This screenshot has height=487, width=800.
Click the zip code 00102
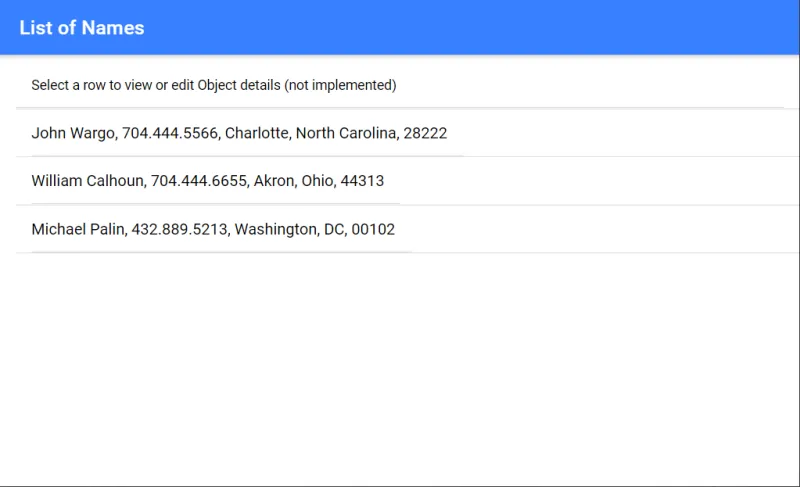click(373, 229)
